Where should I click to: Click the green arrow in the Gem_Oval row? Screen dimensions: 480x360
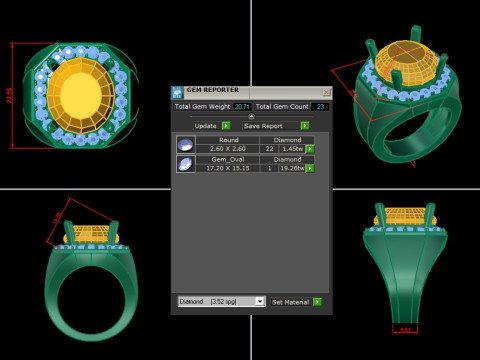310,168
